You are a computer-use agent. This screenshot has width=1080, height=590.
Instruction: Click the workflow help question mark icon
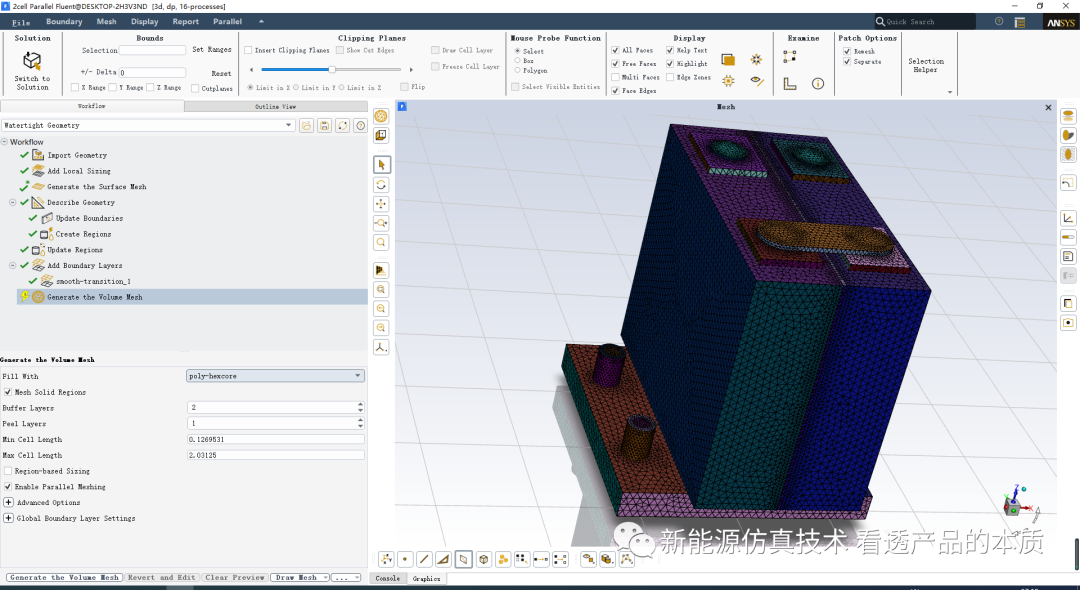[360, 126]
